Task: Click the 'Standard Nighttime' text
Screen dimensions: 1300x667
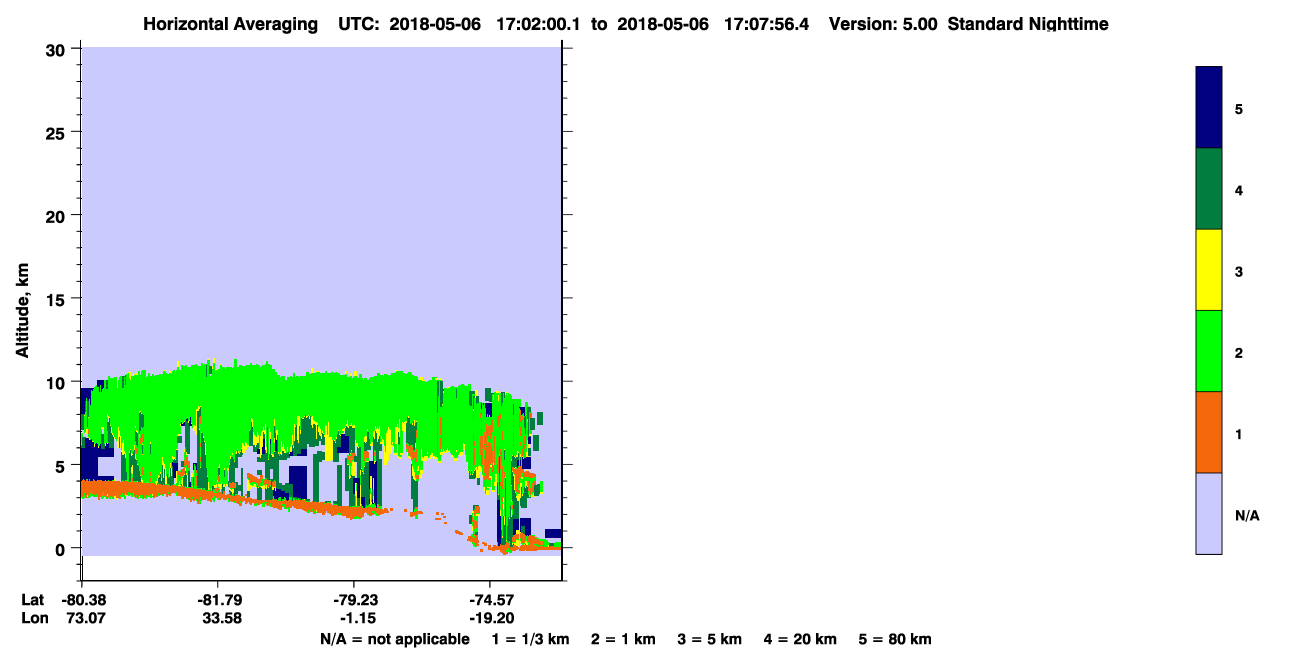Action: (1028, 24)
